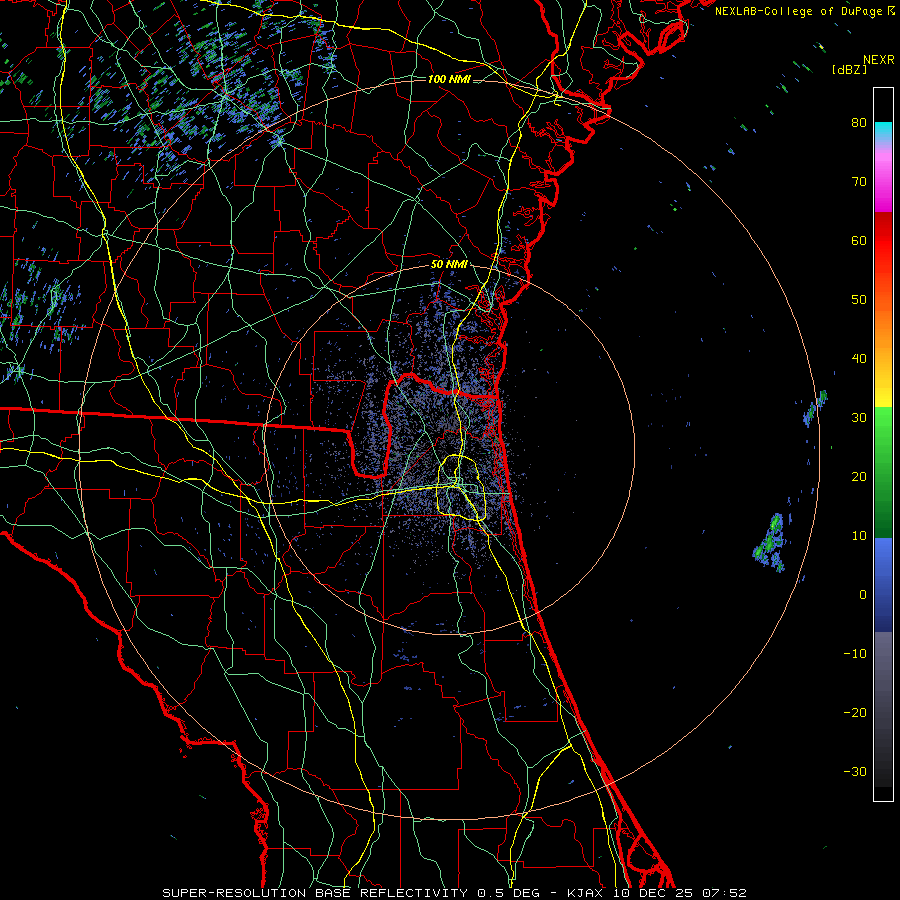Click the large green-blue offshore radar echo
The height and width of the screenshot is (900, 900).
pyautogui.click(x=770, y=542)
